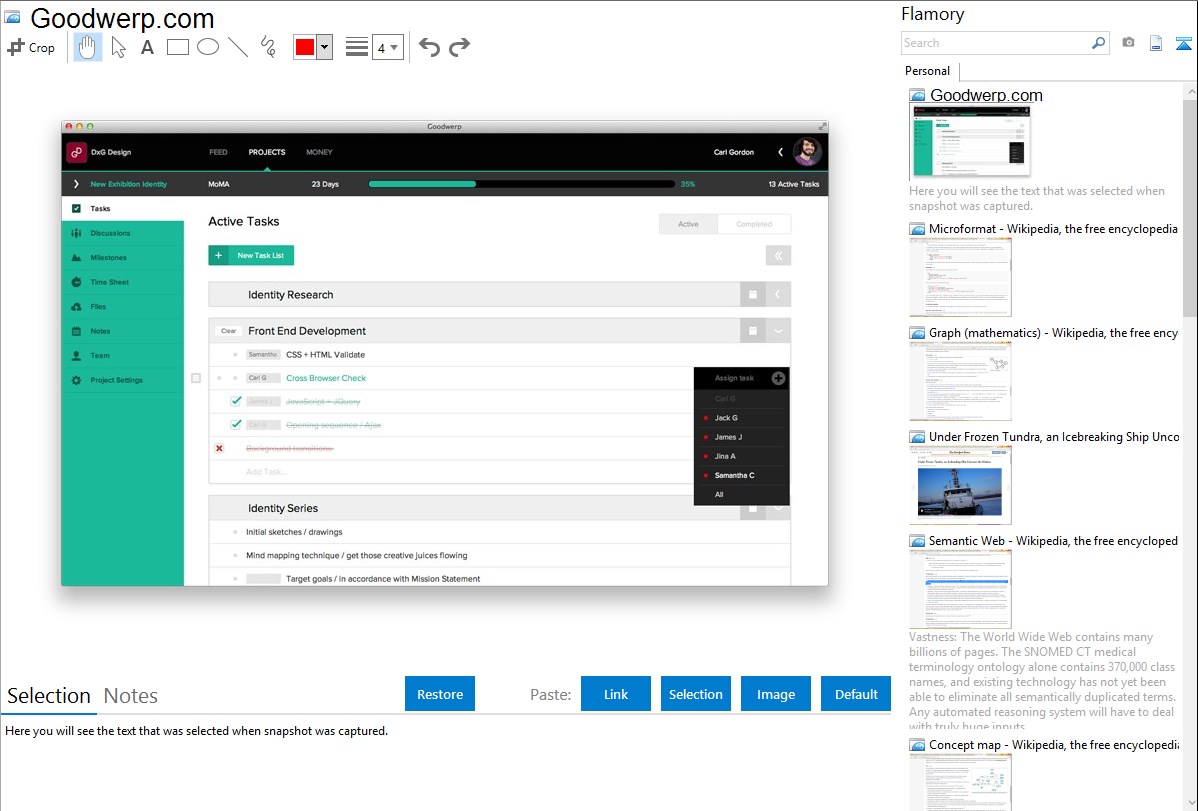The width and height of the screenshot is (1198, 811).
Task: Click the plus icon next to Assign task
Action: [x=778, y=378]
